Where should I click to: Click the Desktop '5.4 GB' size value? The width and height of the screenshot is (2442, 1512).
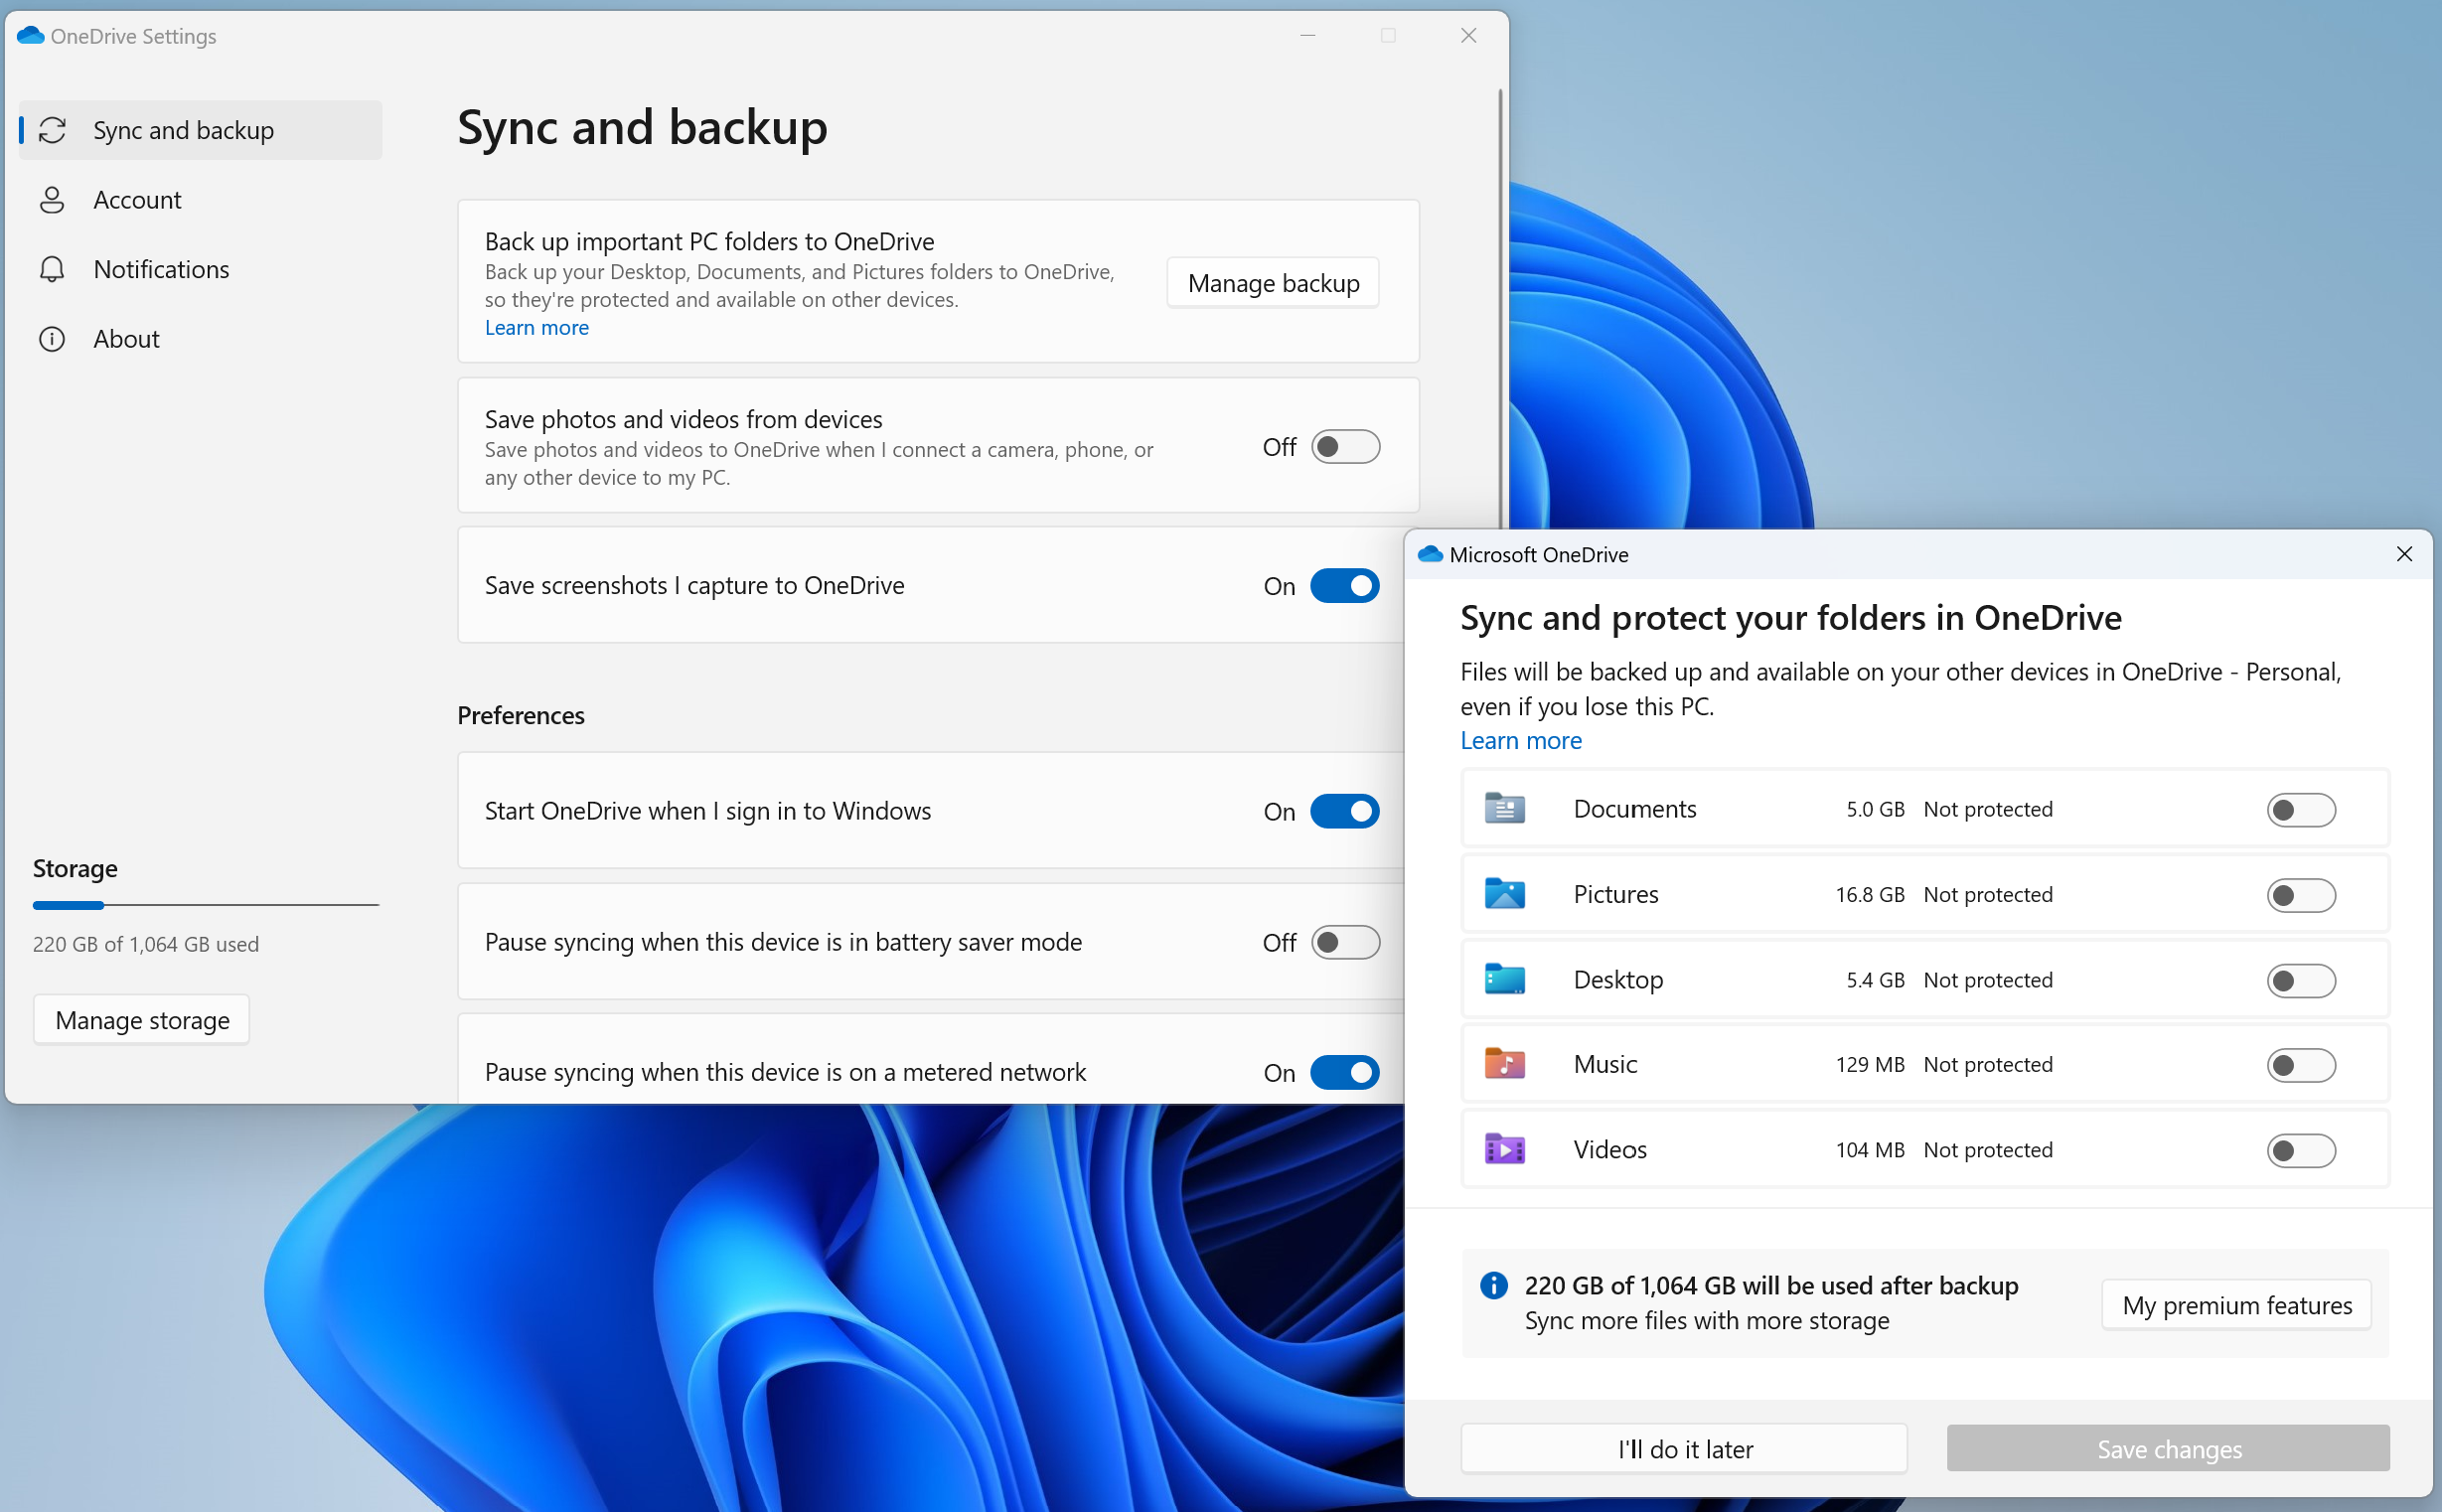(x=1875, y=980)
